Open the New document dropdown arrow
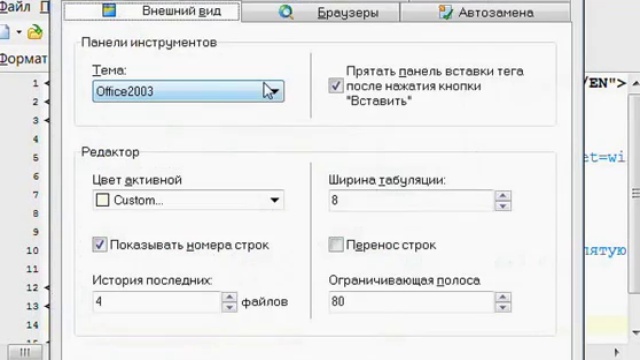Viewport: 640px width, 360px height. pyautogui.click(x=19, y=32)
